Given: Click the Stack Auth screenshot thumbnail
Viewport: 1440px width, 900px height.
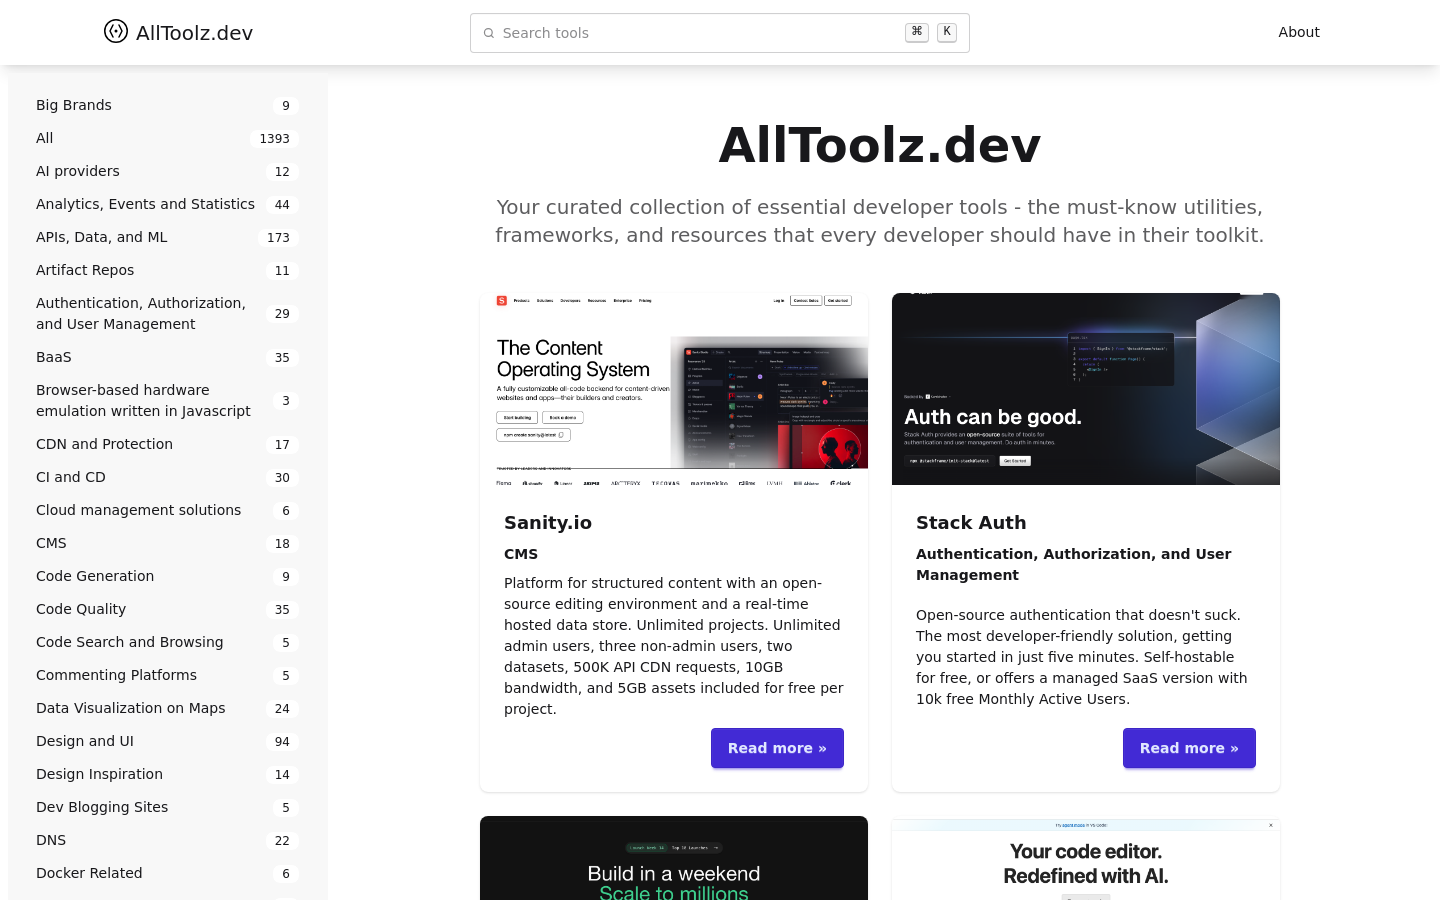Looking at the screenshot, I should tap(1086, 389).
